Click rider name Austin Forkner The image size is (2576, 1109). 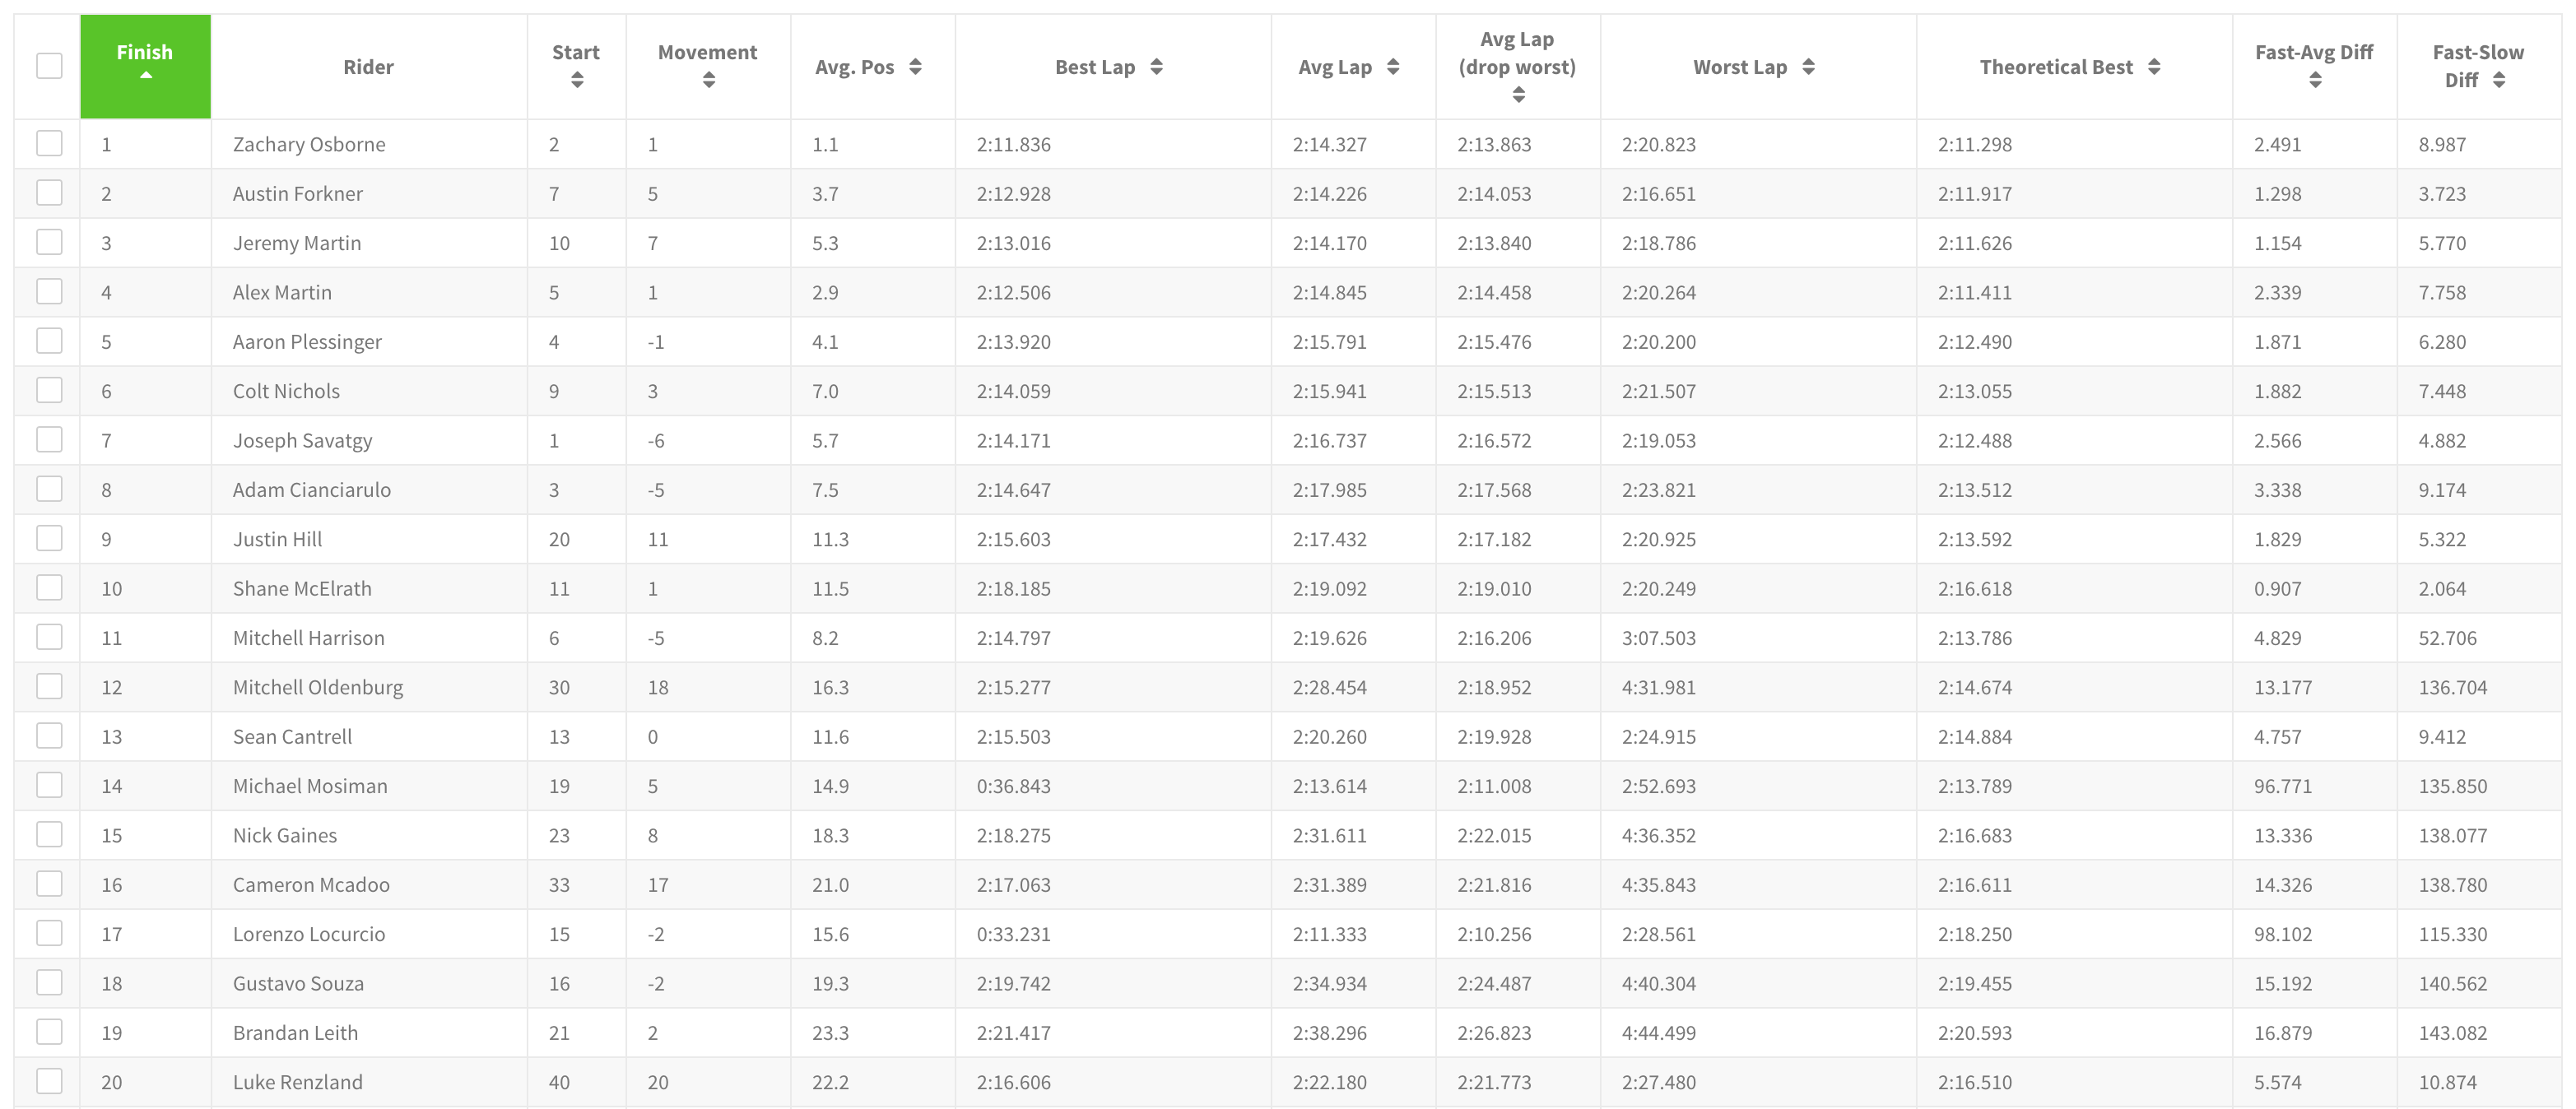point(298,194)
